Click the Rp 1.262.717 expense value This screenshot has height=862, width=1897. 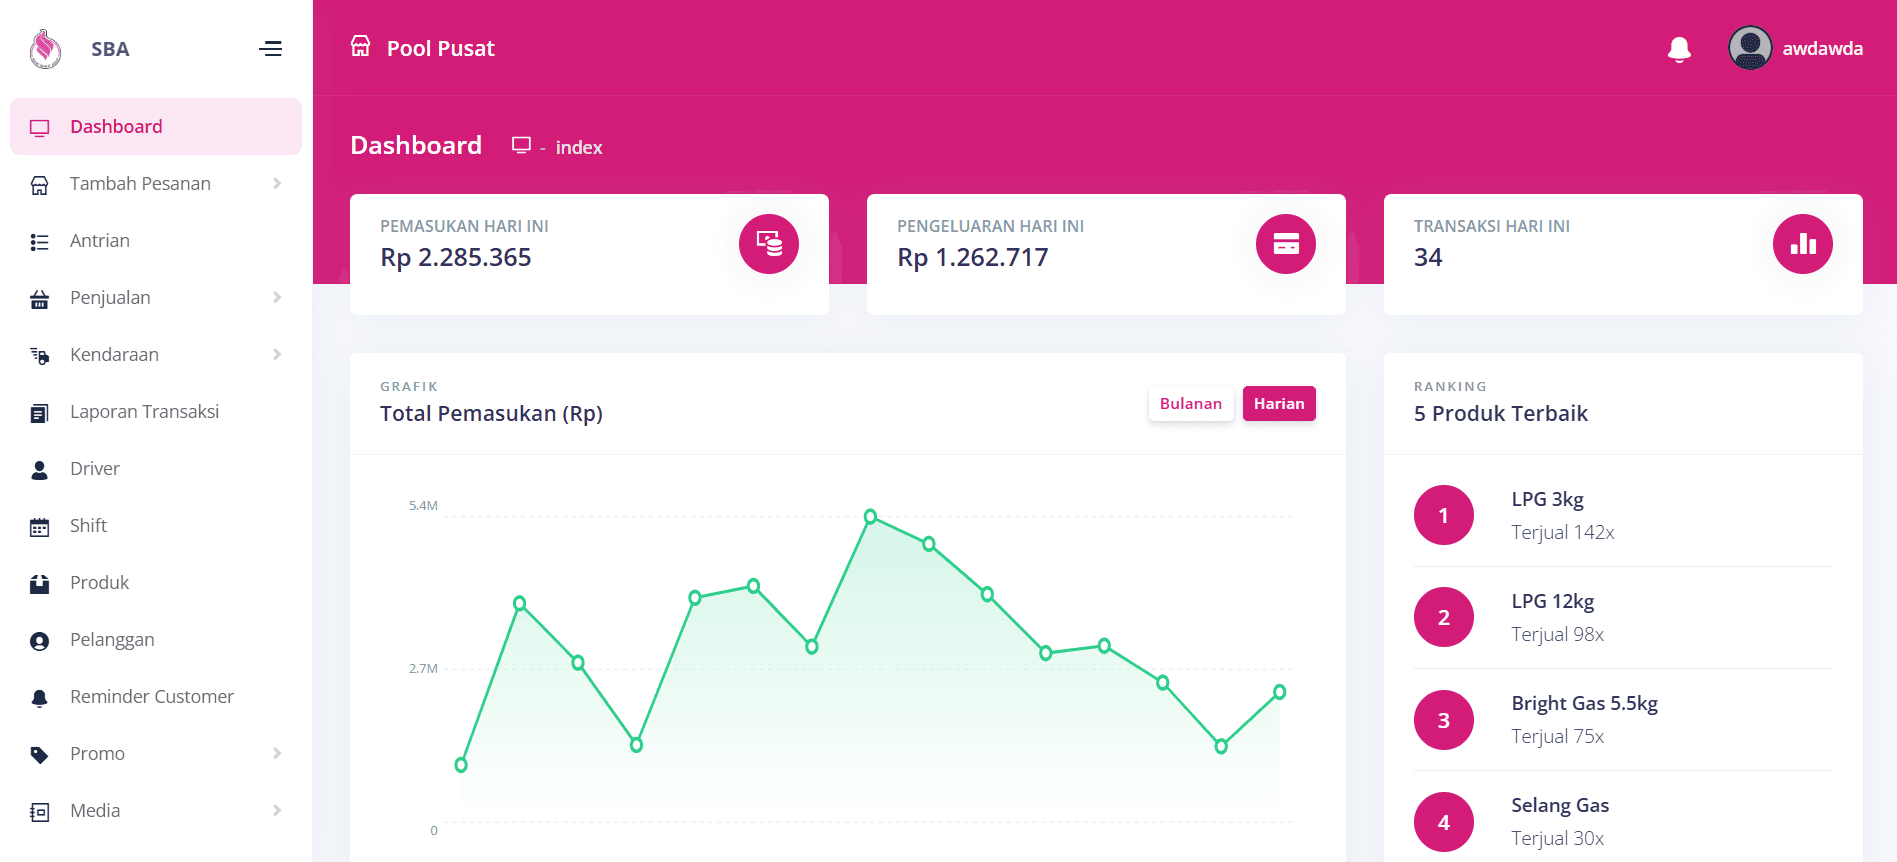973,258
